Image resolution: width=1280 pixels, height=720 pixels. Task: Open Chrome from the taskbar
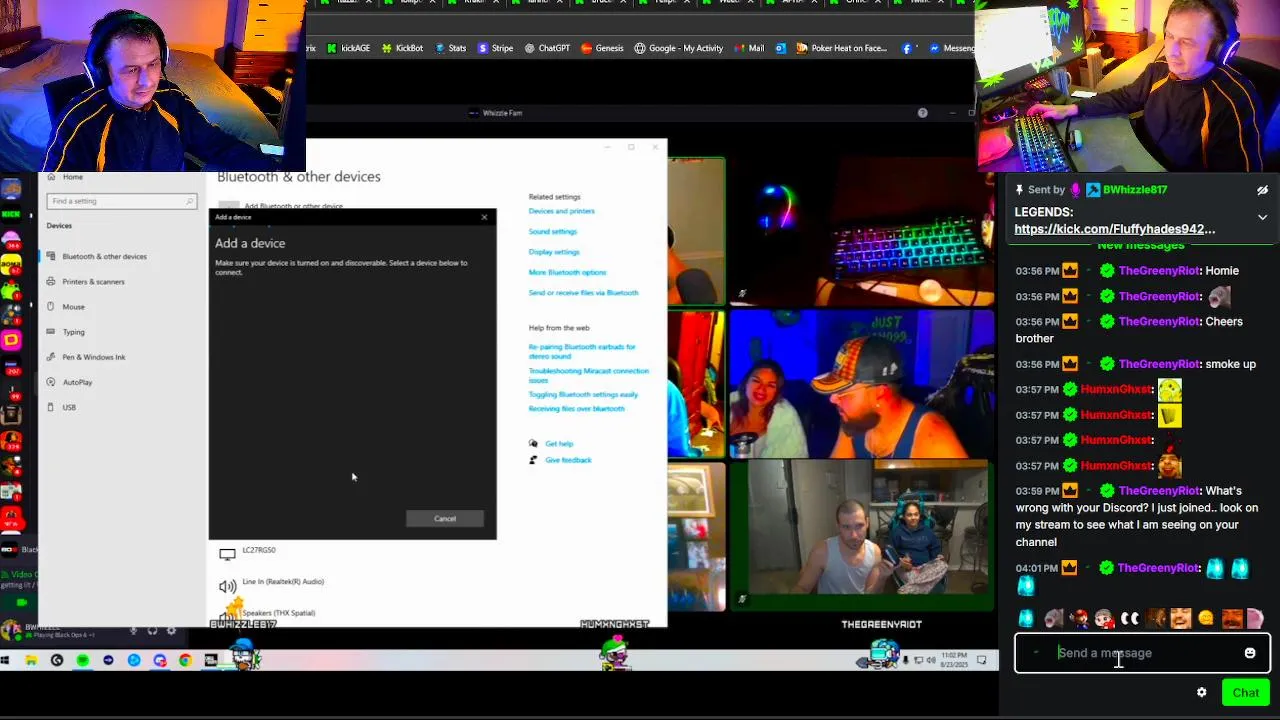185,660
